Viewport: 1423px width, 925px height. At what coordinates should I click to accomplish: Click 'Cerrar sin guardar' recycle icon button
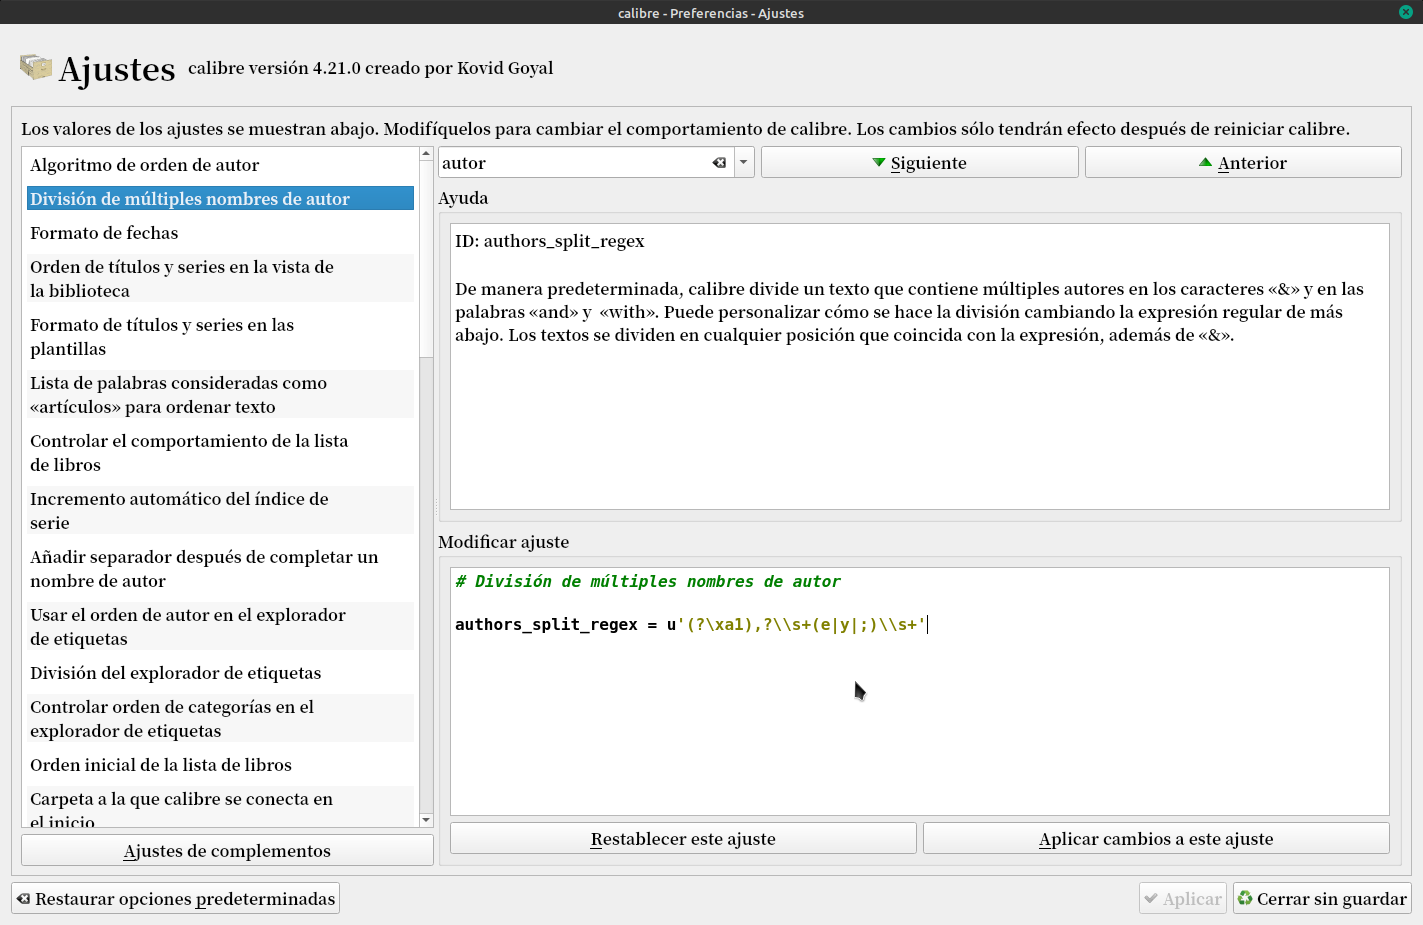1321,899
